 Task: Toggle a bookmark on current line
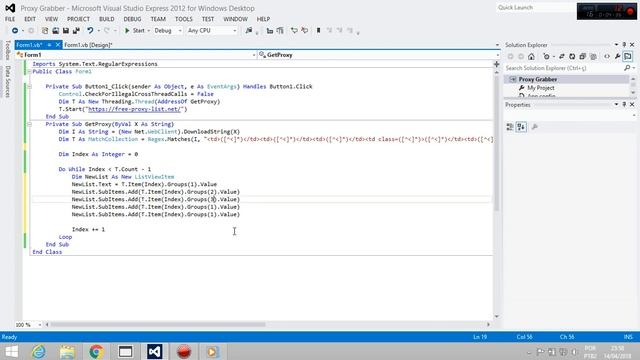click(318, 31)
